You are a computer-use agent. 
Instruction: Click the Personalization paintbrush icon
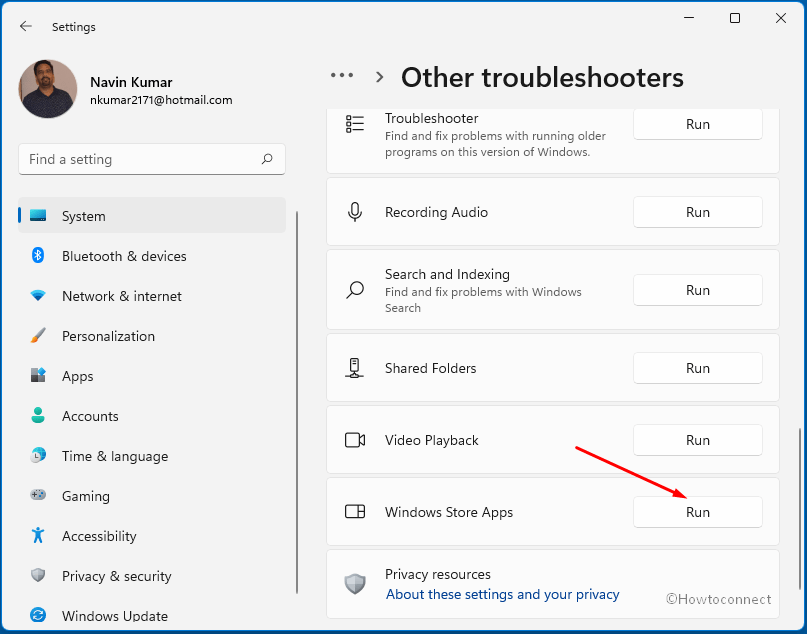[38, 336]
